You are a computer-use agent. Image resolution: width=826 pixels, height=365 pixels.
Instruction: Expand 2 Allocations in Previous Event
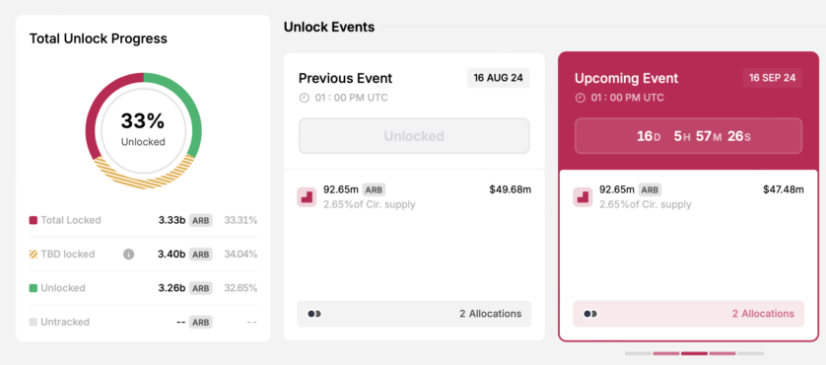[414, 314]
